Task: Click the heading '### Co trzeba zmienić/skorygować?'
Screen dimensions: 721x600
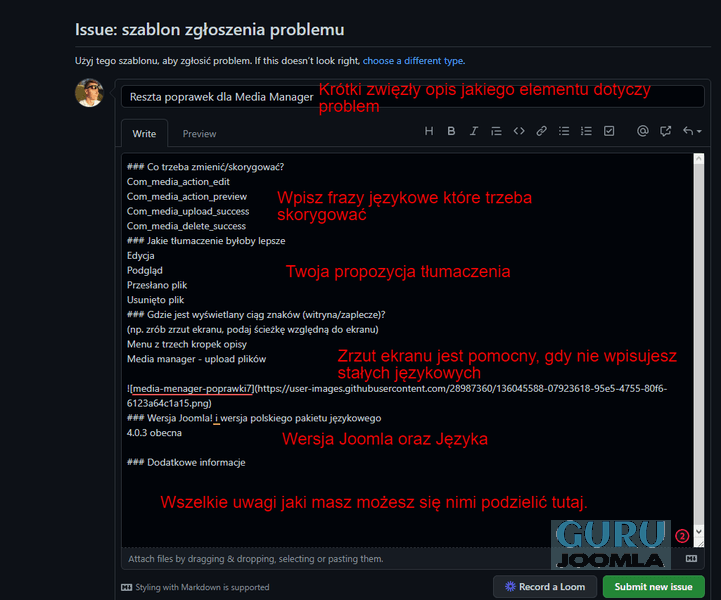Action: point(206,167)
